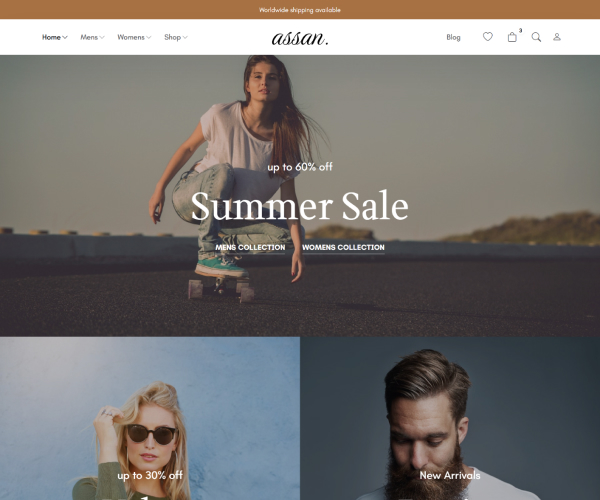Open the shopping bag cart icon
This screenshot has width=600, height=500.
pos(512,37)
